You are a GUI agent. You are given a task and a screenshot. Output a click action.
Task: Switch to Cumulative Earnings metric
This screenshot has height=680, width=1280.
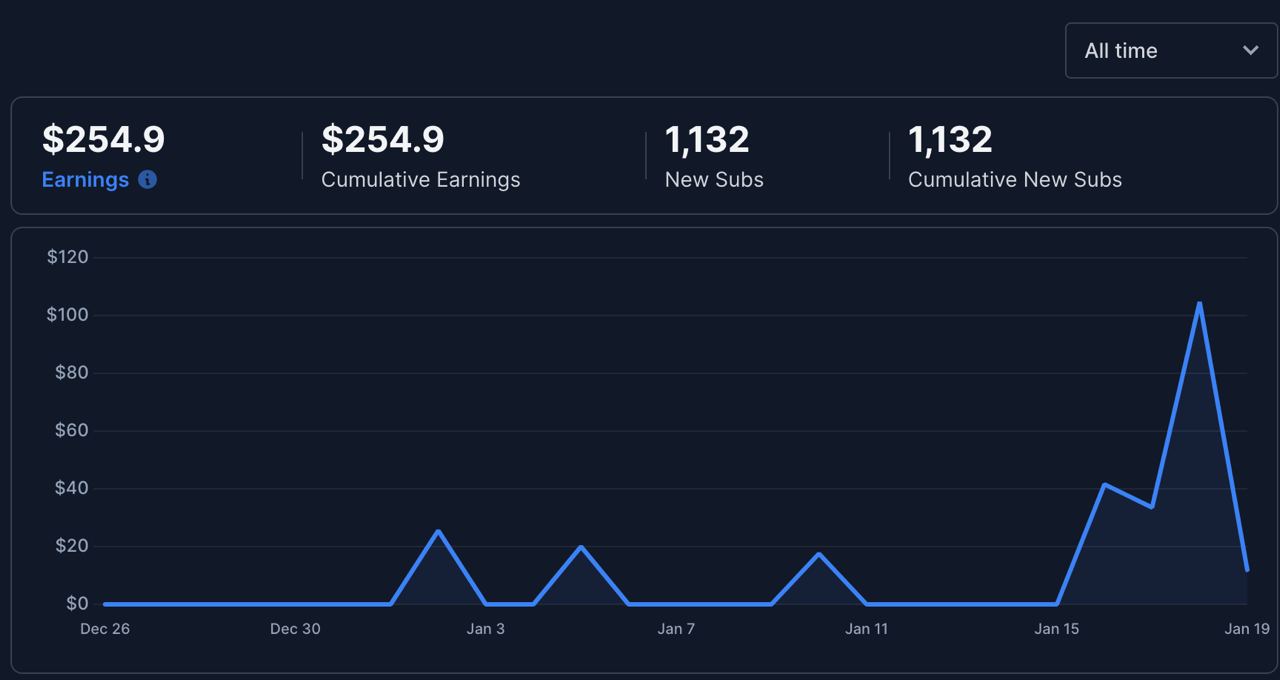(420, 180)
